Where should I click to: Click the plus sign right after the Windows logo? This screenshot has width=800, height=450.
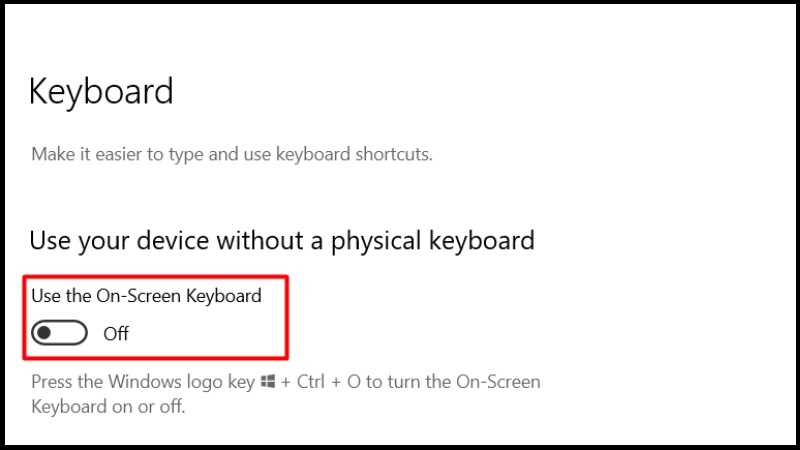pos(286,382)
